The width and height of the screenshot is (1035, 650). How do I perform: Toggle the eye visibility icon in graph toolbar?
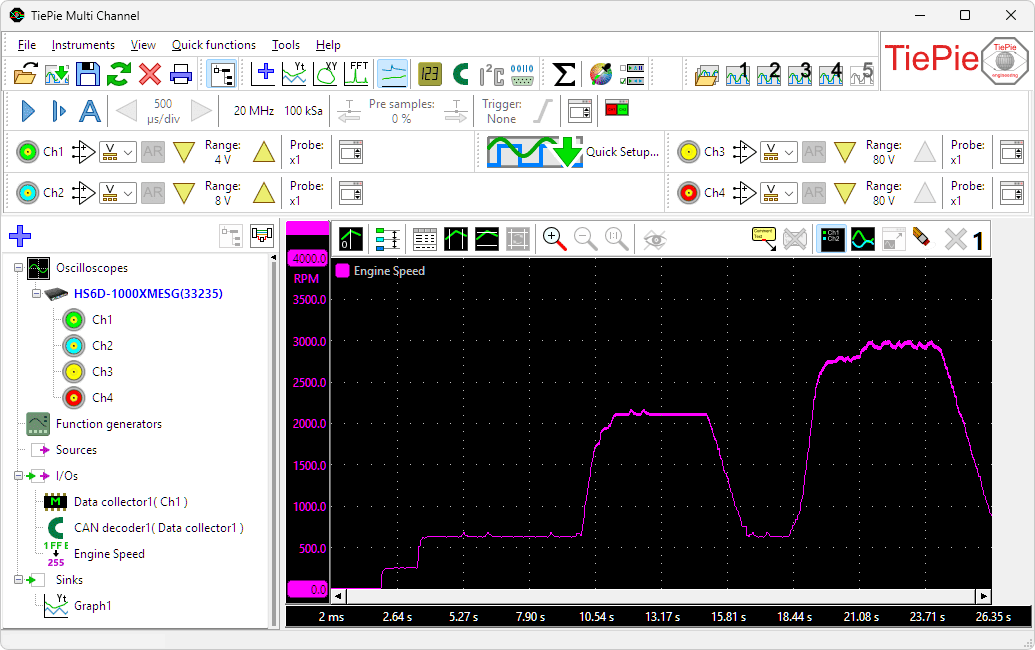click(655, 239)
